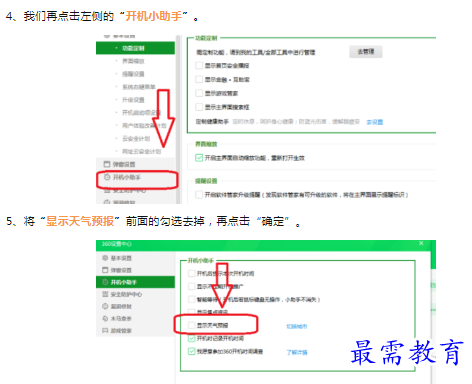This screenshot has width=472, height=384.
Task: Uncheck 我愿意参加360开机时间调查 checkbox
Action: point(191,351)
